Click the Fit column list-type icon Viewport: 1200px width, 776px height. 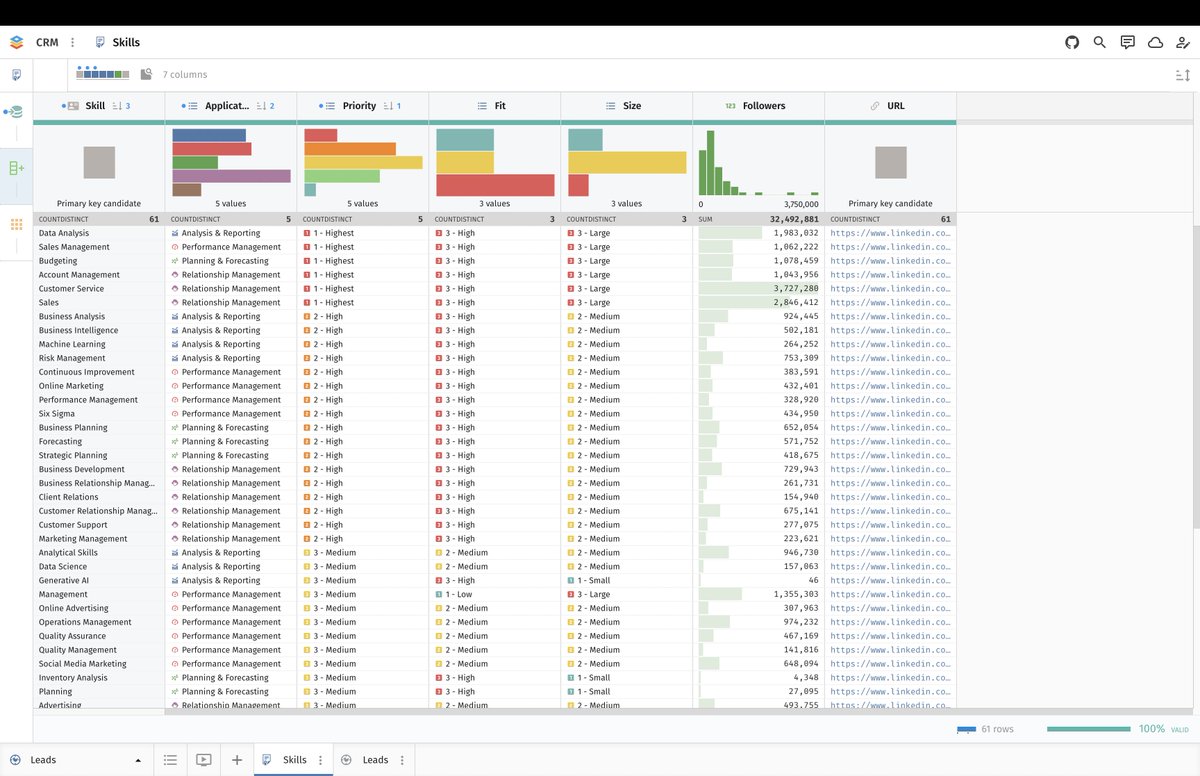pos(482,105)
